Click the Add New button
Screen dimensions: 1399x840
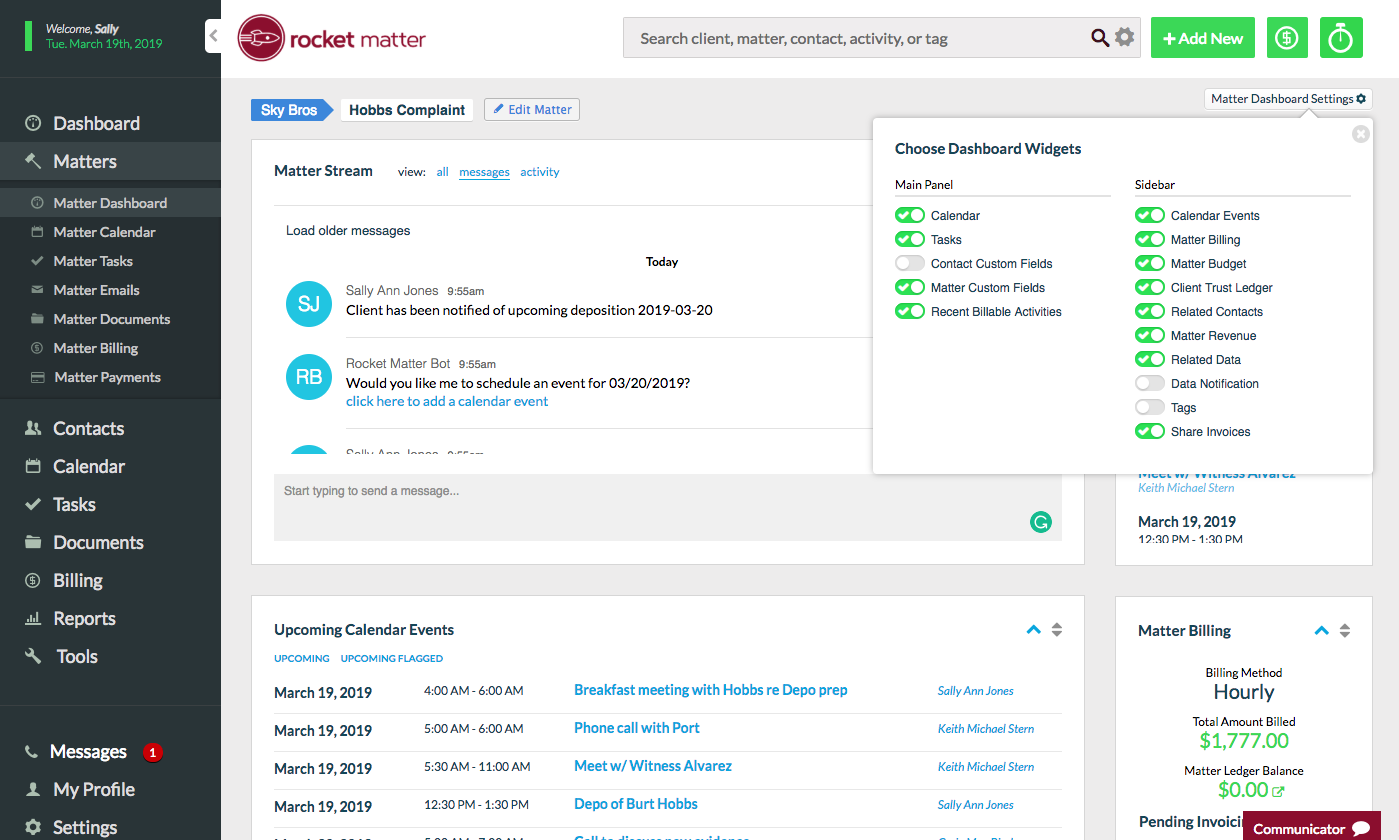(x=1202, y=37)
